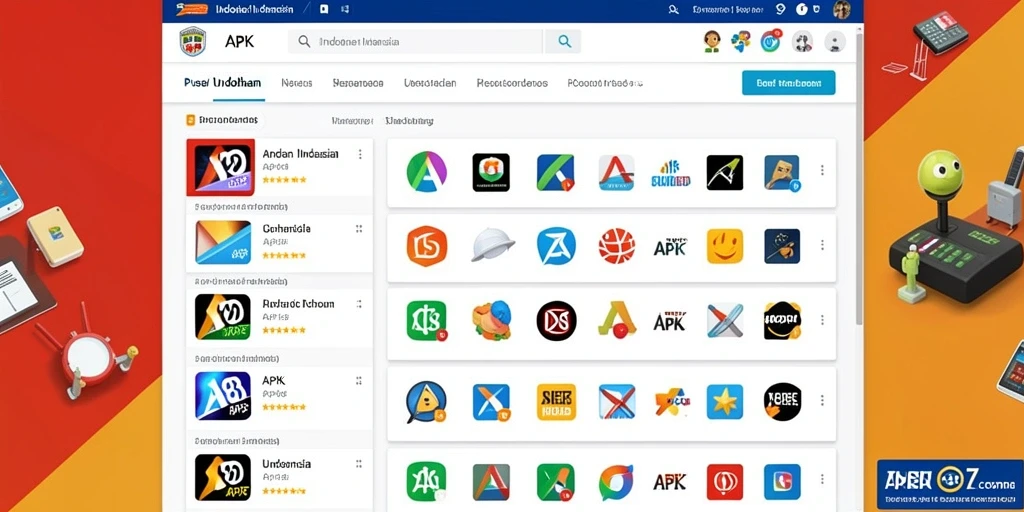The width and height of the screenshot is (1024, 512).
Task: Open the three-dot menu for the SIER icon row
Action: pyautogui.click(x=822, y=400)
